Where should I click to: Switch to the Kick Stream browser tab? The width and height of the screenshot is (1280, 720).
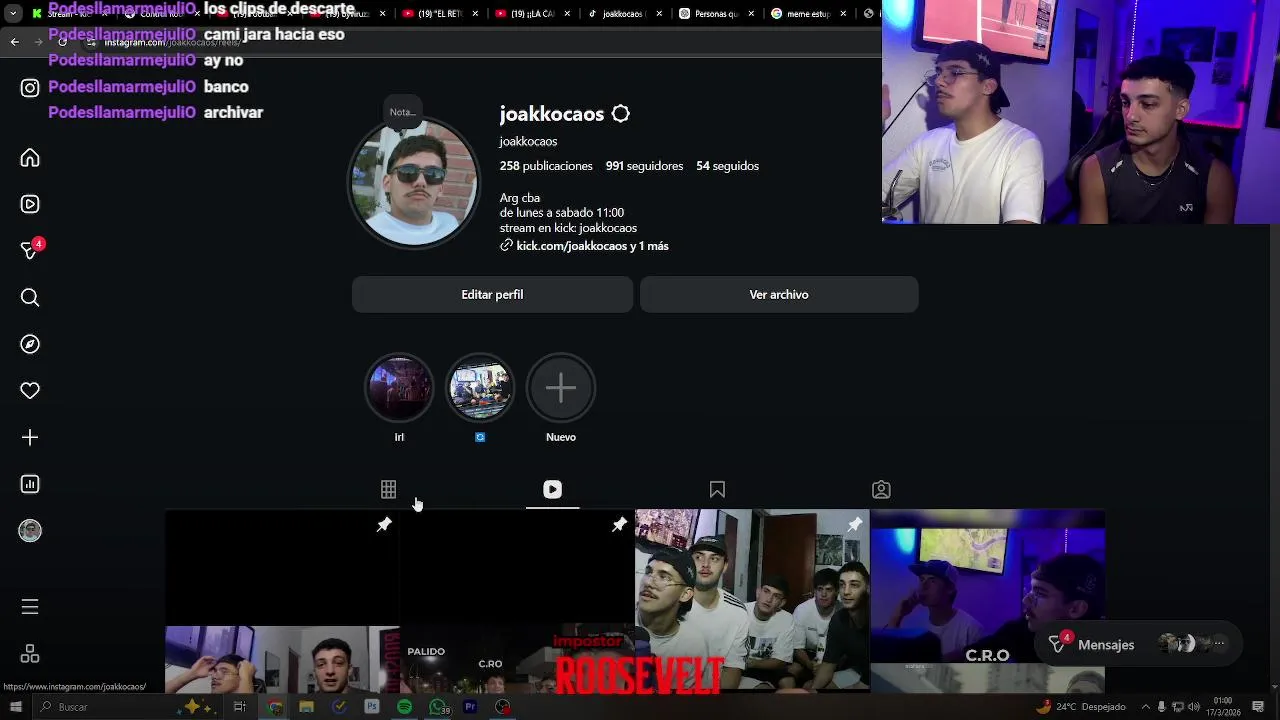[68, 14]
